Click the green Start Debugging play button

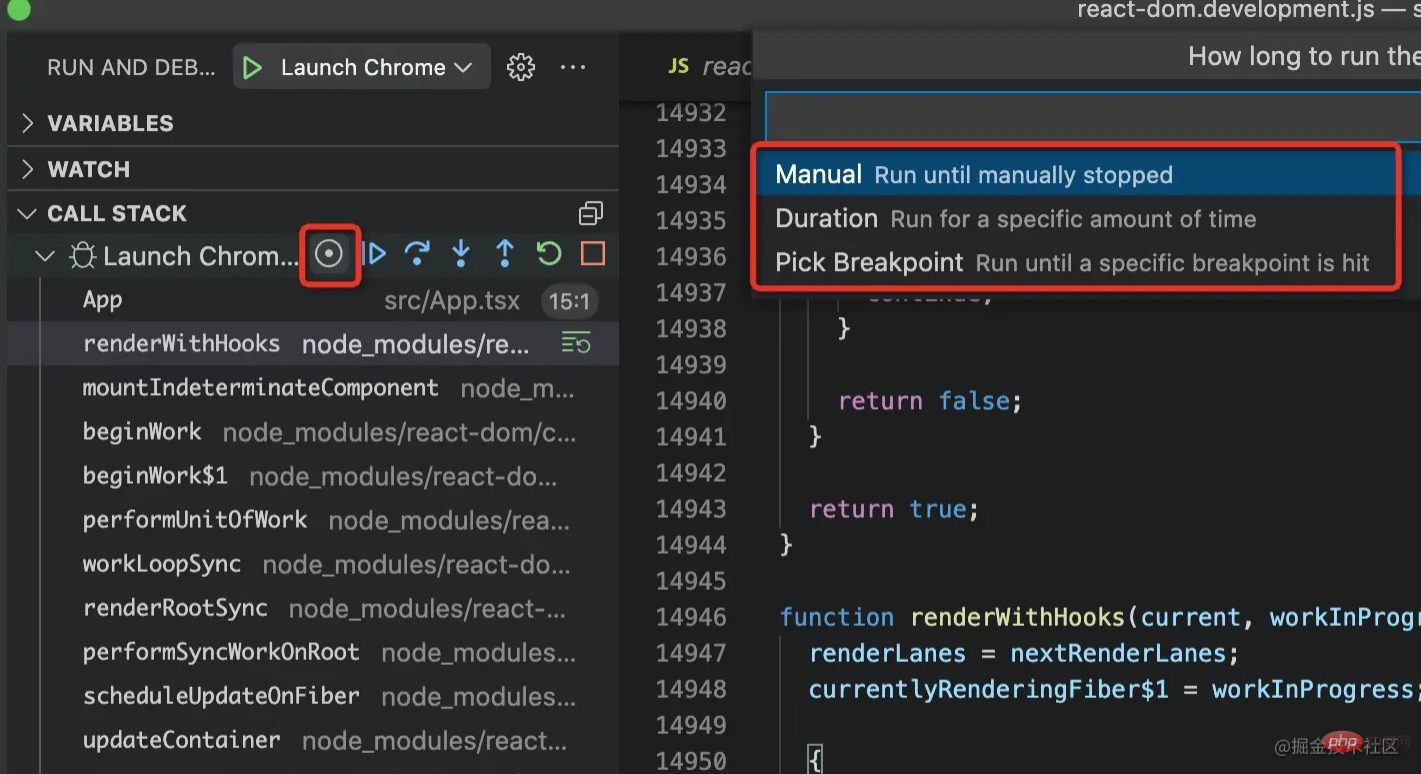coord(253,67)
